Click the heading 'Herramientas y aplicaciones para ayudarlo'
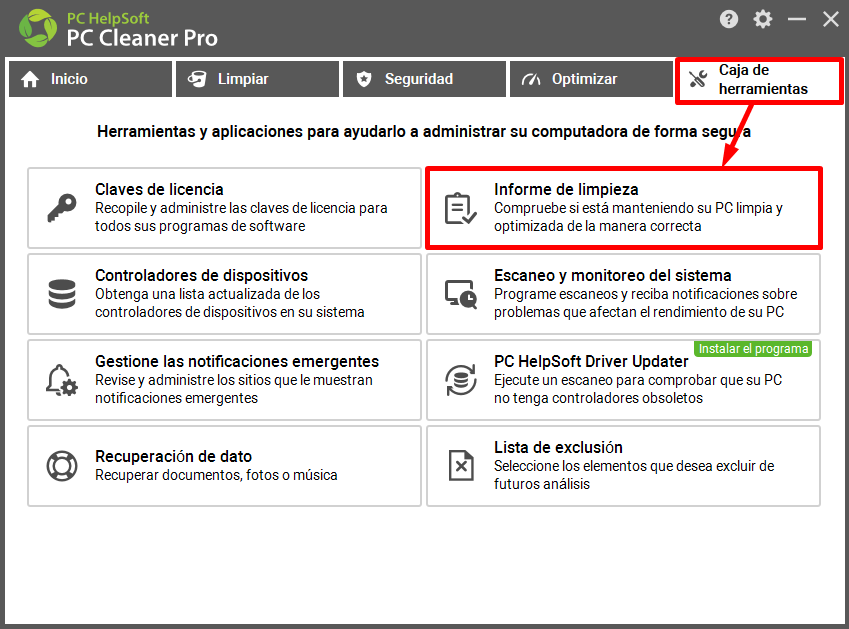This screenshot has height=629, width=849. click(423, 132)
